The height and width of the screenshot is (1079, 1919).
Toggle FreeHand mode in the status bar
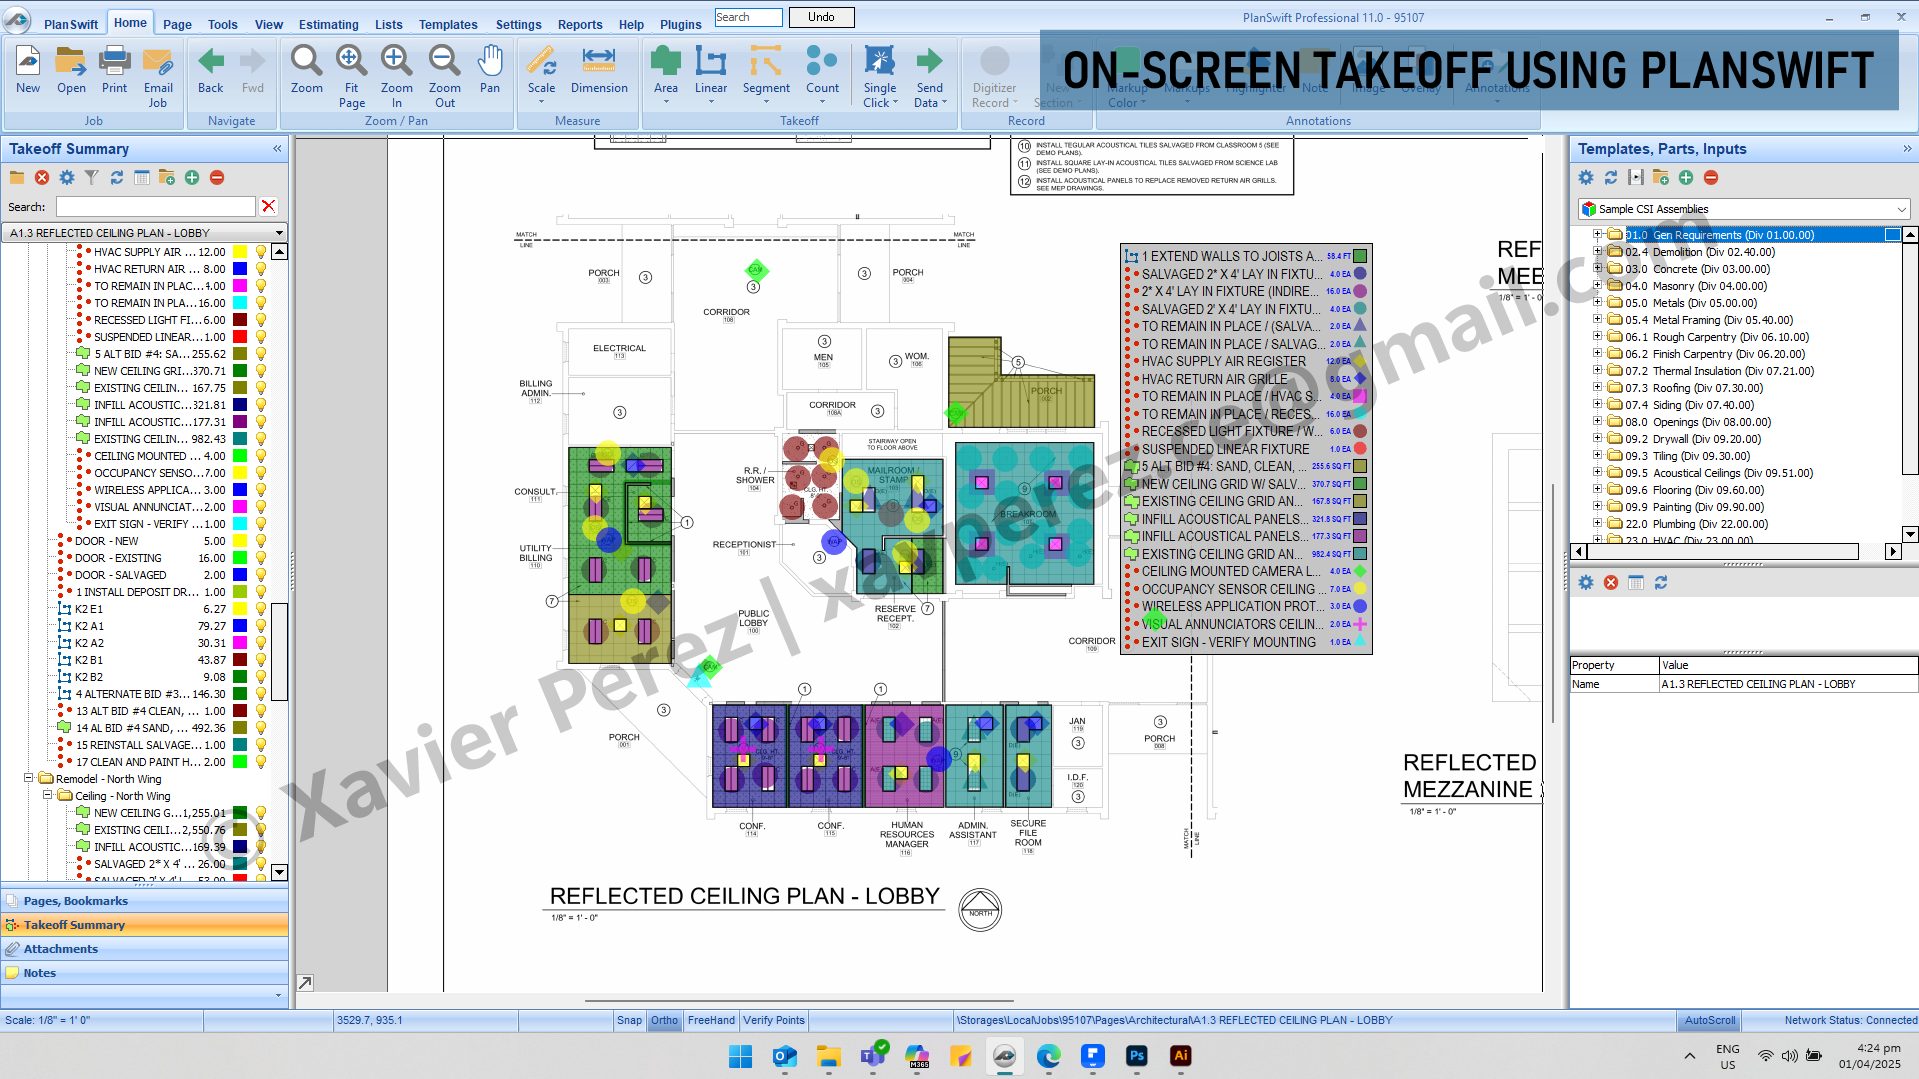[711, 1020]
